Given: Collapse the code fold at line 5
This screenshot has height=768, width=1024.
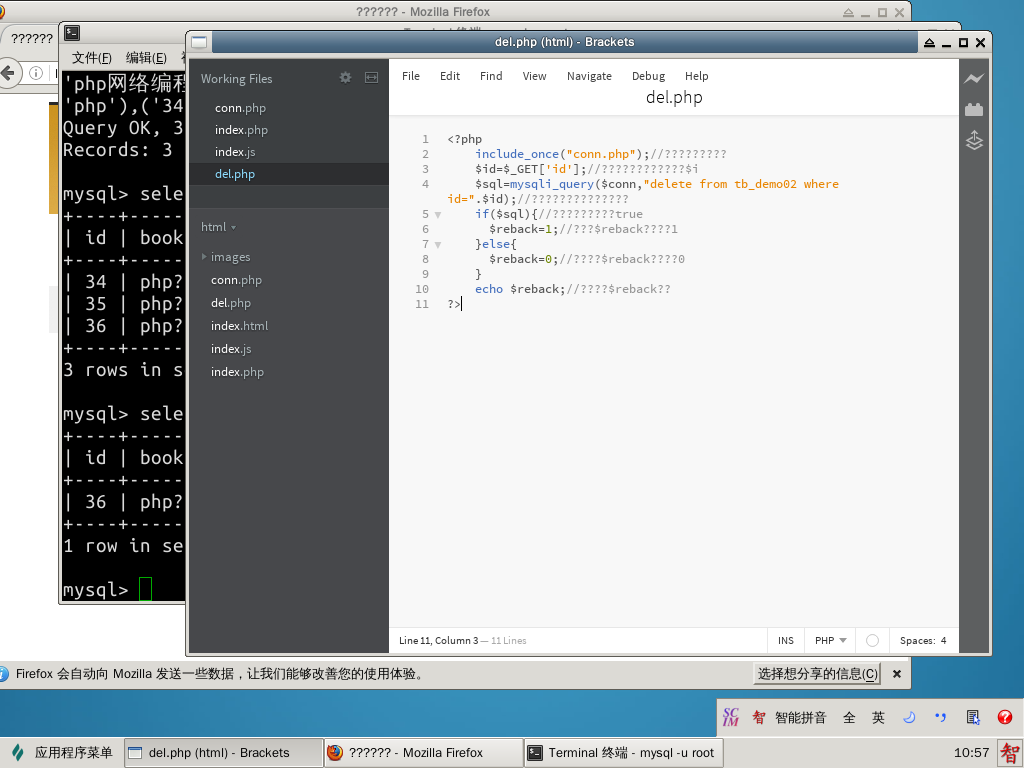Looking at the screenshot, I should 438,215.
